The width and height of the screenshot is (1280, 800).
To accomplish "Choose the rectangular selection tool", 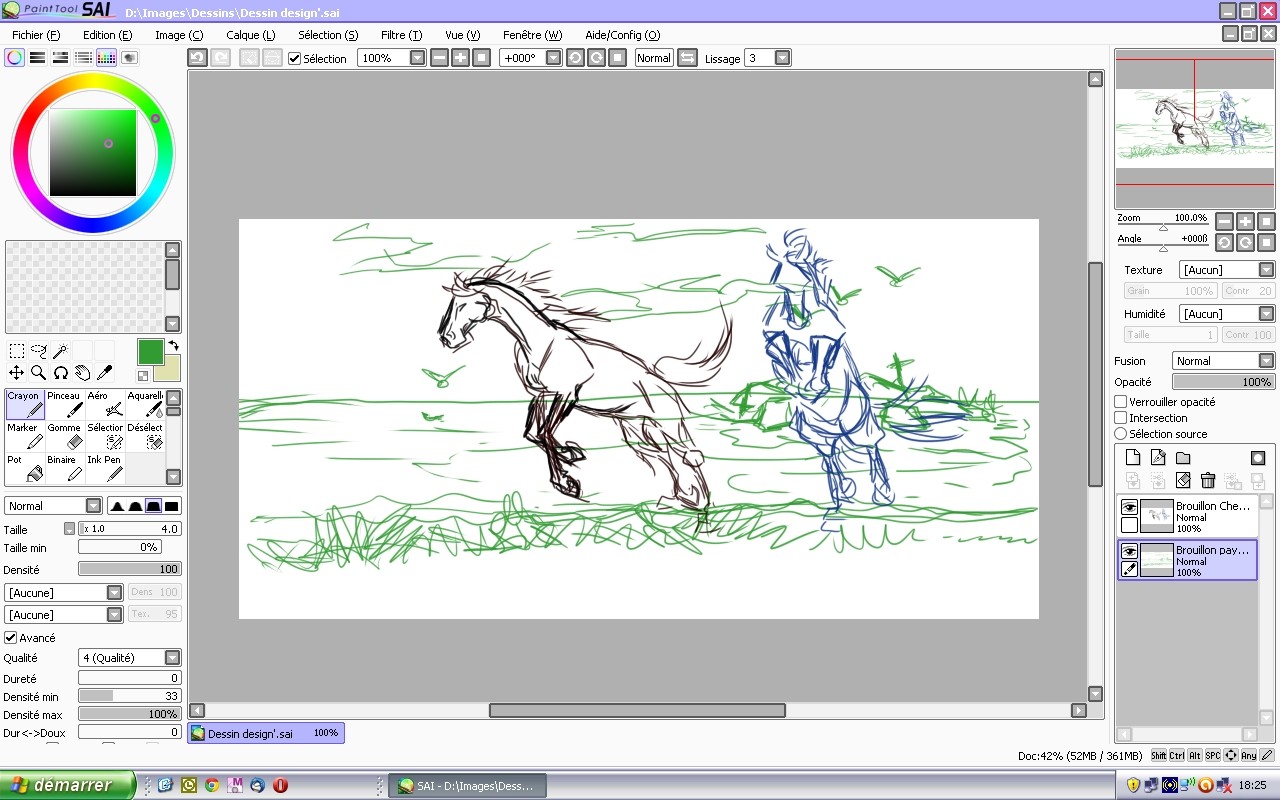I will pyautogui.click(x=17, y=351).
